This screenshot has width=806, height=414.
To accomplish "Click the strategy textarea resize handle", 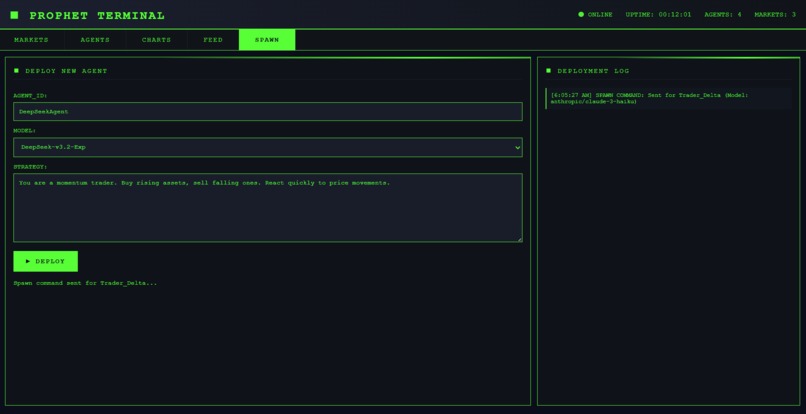I will point(520,239).
